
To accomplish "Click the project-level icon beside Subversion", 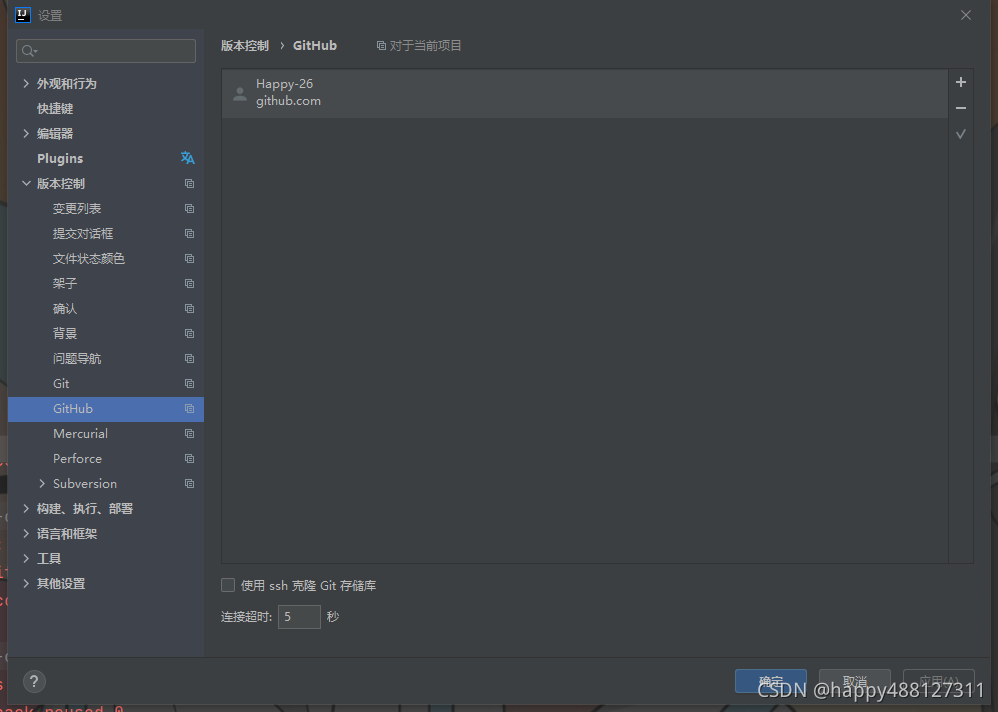I will tap(189, 484).
